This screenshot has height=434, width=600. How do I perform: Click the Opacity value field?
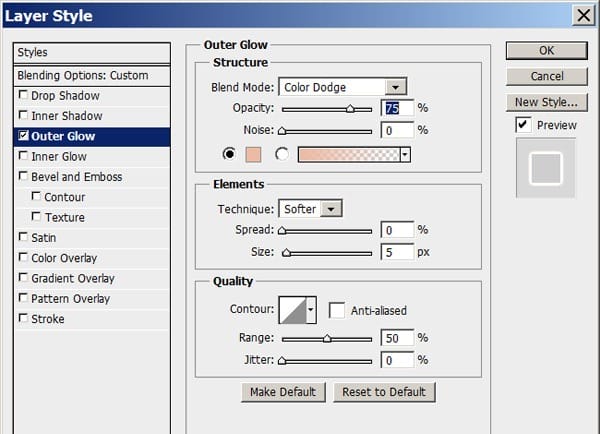tap(398, 108)
